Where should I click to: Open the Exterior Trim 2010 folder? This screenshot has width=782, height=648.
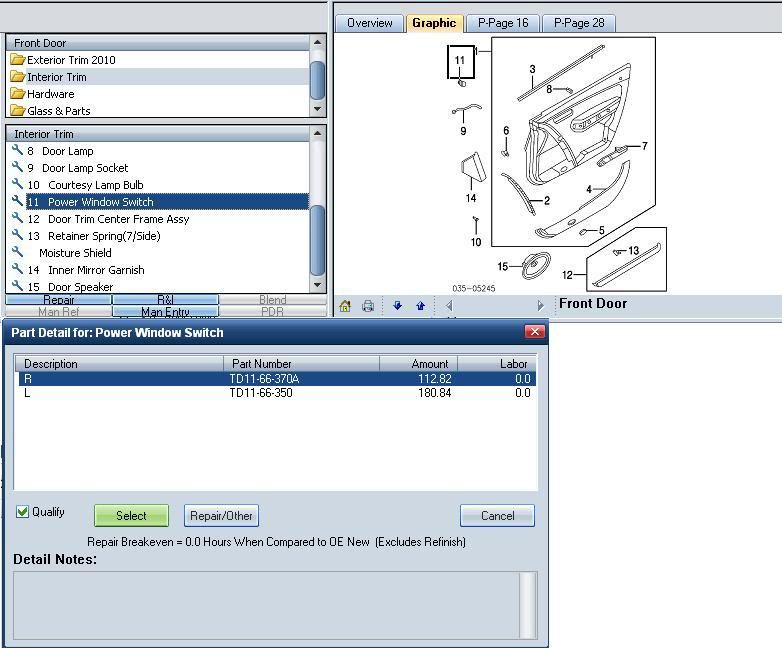(x=71, y=60)
